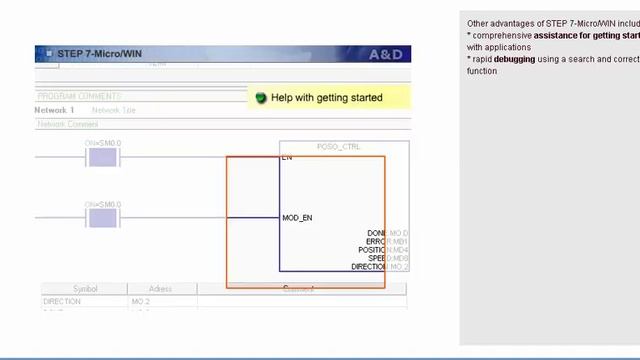The height and width of the screenshot is (360, 640).
Task: Click the EN input of the block
Action: pyautogui.click(x=287, y=158)
